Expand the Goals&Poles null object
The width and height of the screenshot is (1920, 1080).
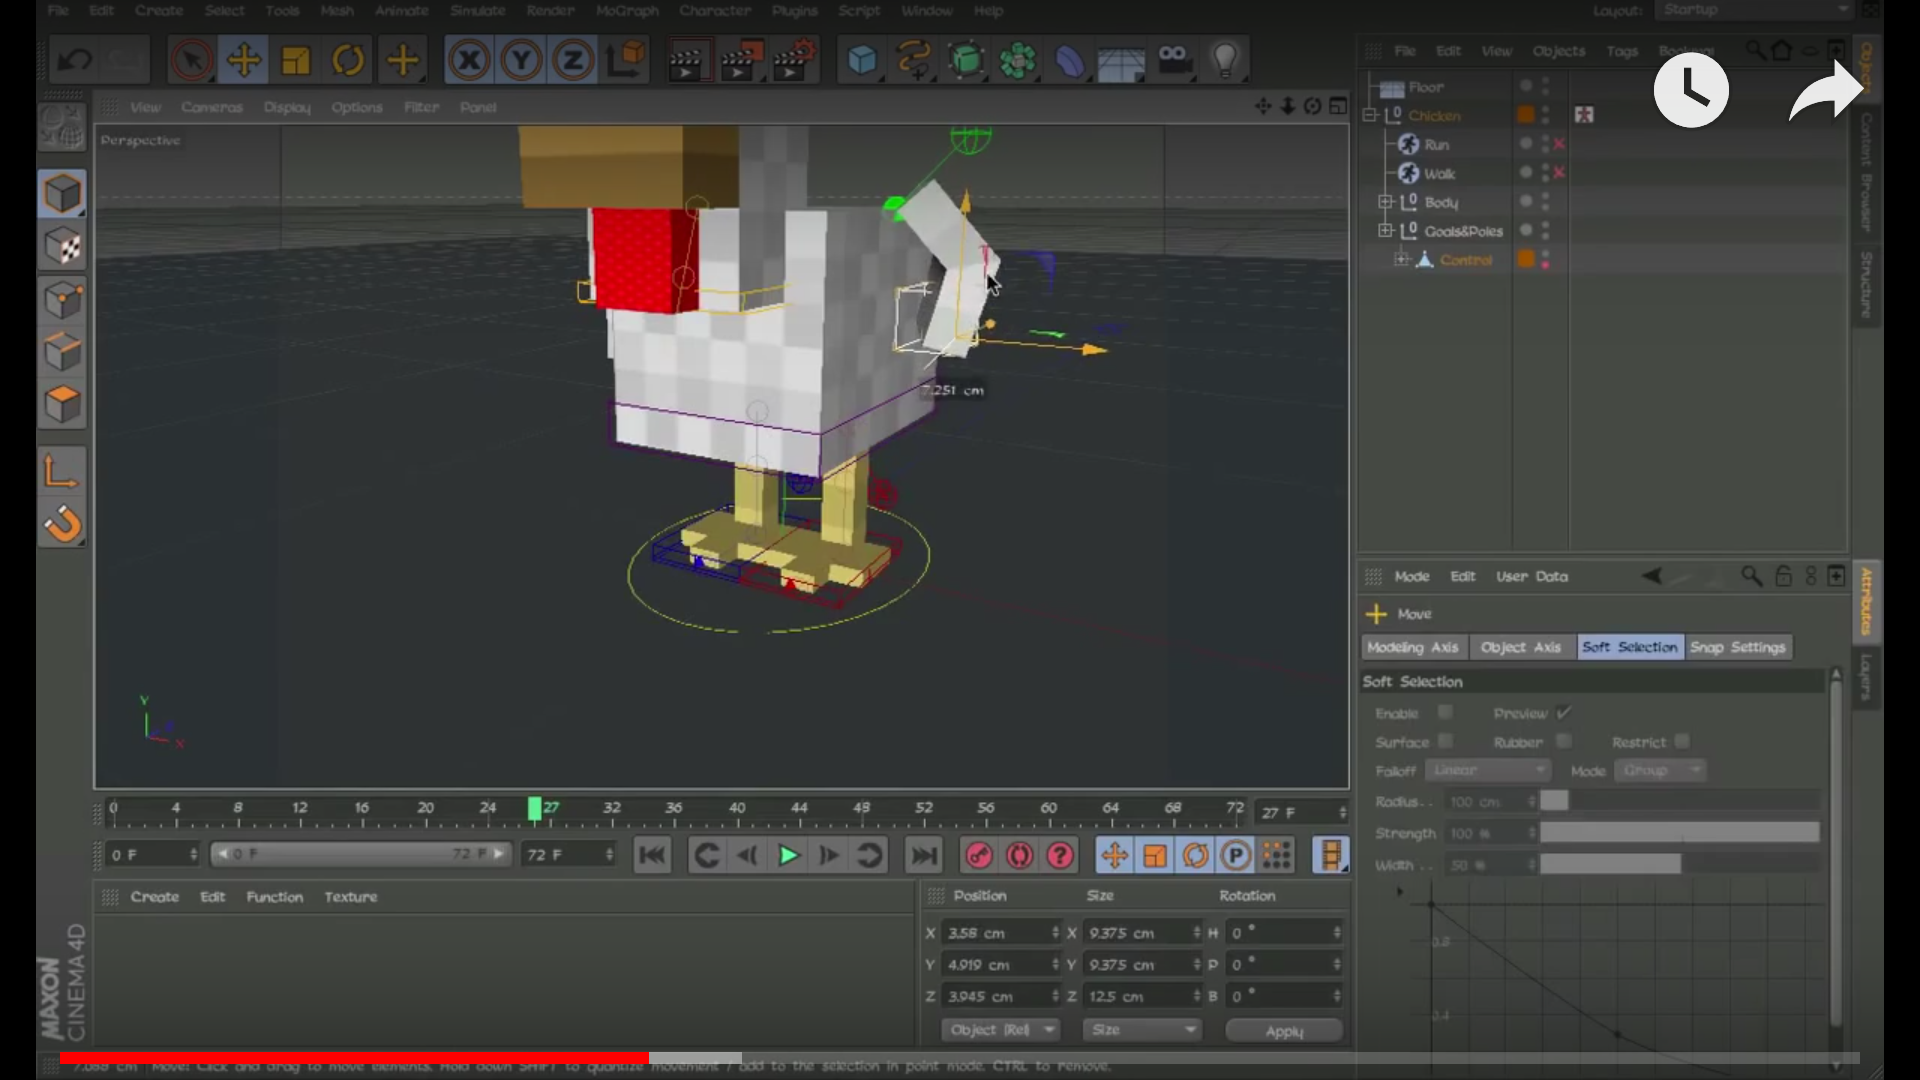[x=1385, y=231]
